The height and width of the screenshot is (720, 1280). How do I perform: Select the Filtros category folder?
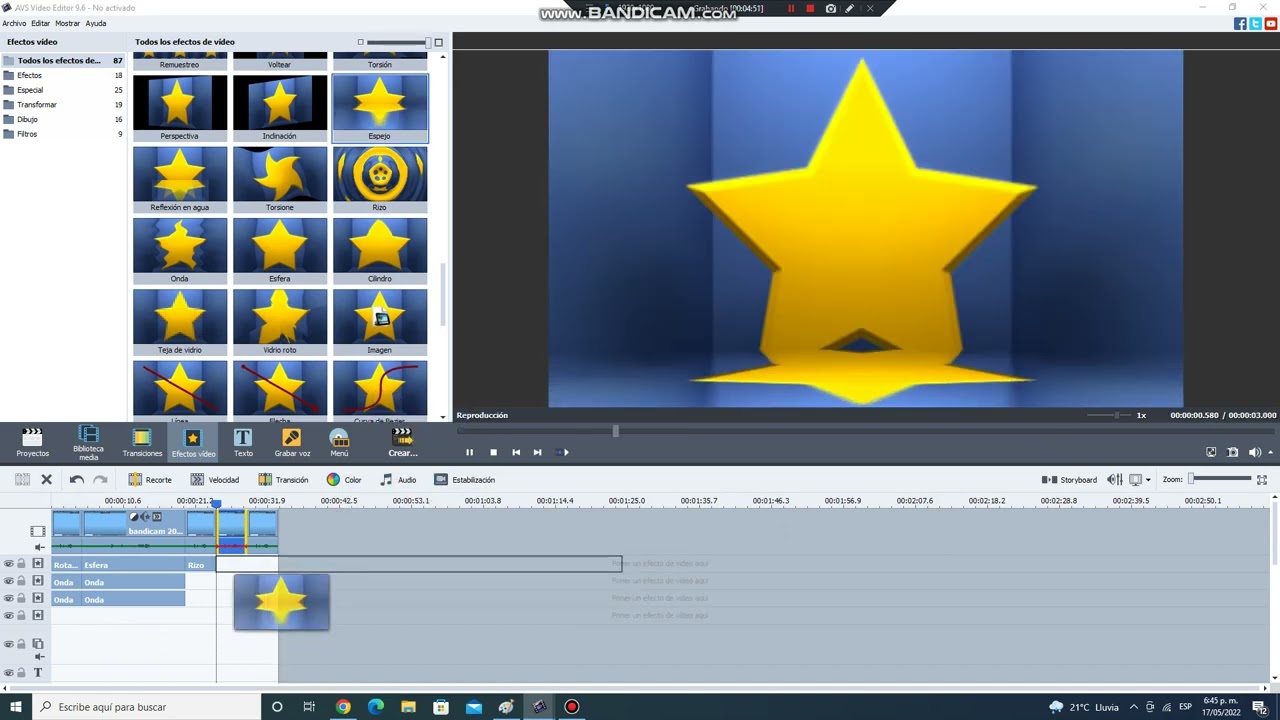[63, 134]
